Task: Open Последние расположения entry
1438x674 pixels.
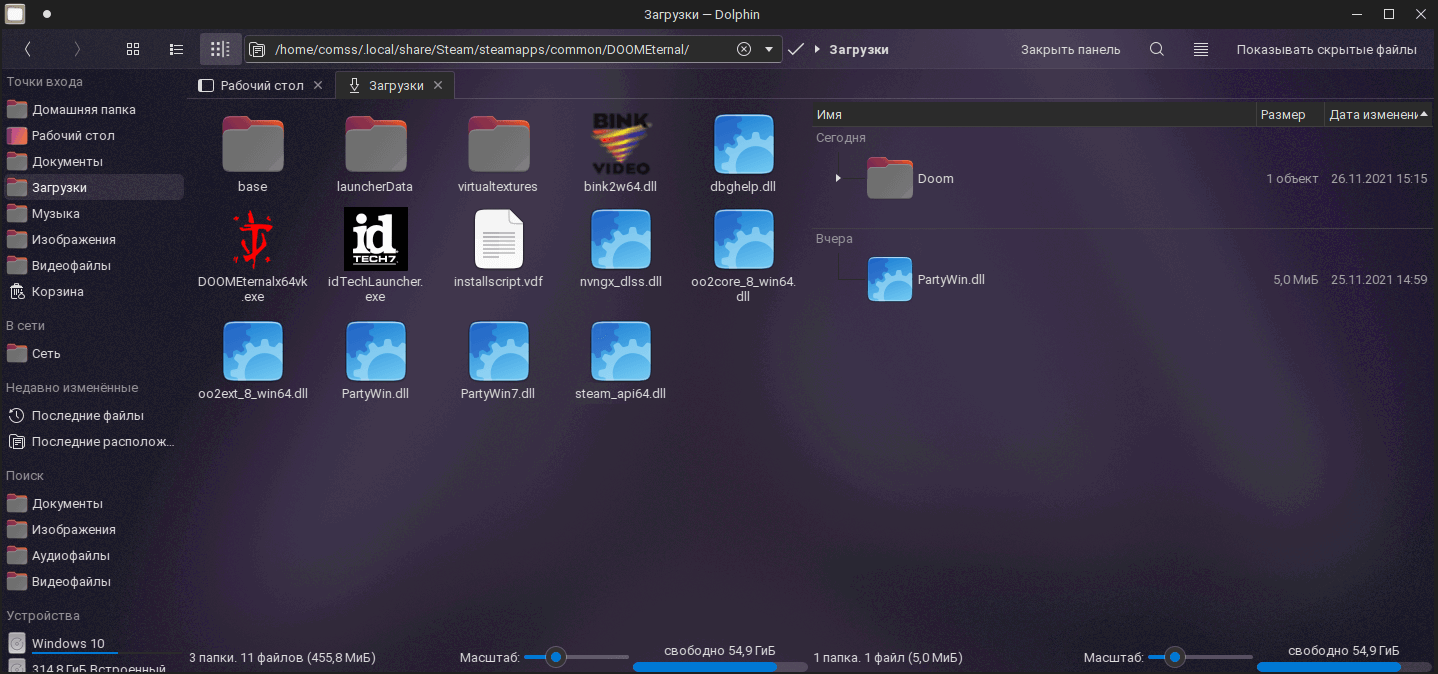Action: [x=92, y=442]
